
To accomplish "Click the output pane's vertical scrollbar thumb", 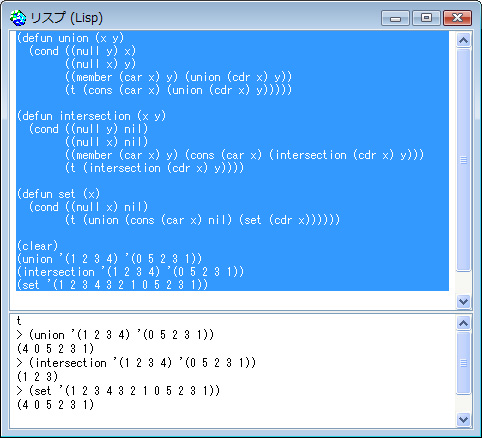I will click(463, 363).
